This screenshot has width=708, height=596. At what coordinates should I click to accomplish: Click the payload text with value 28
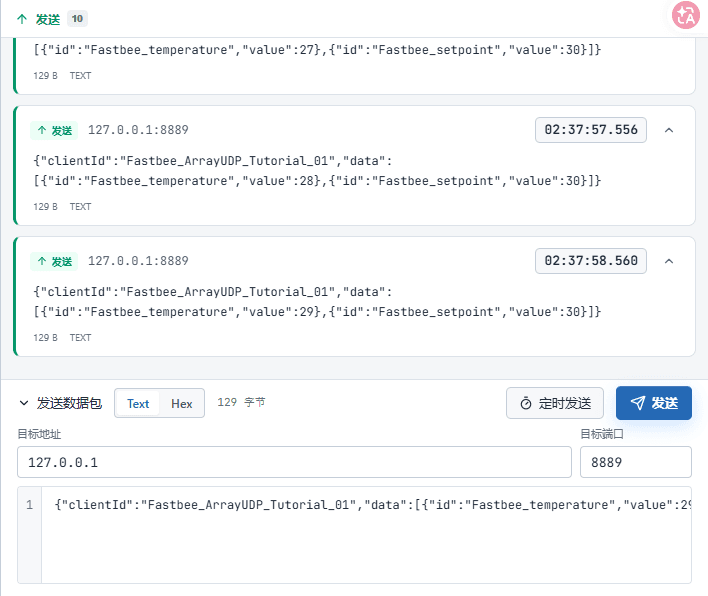(317, 171)
